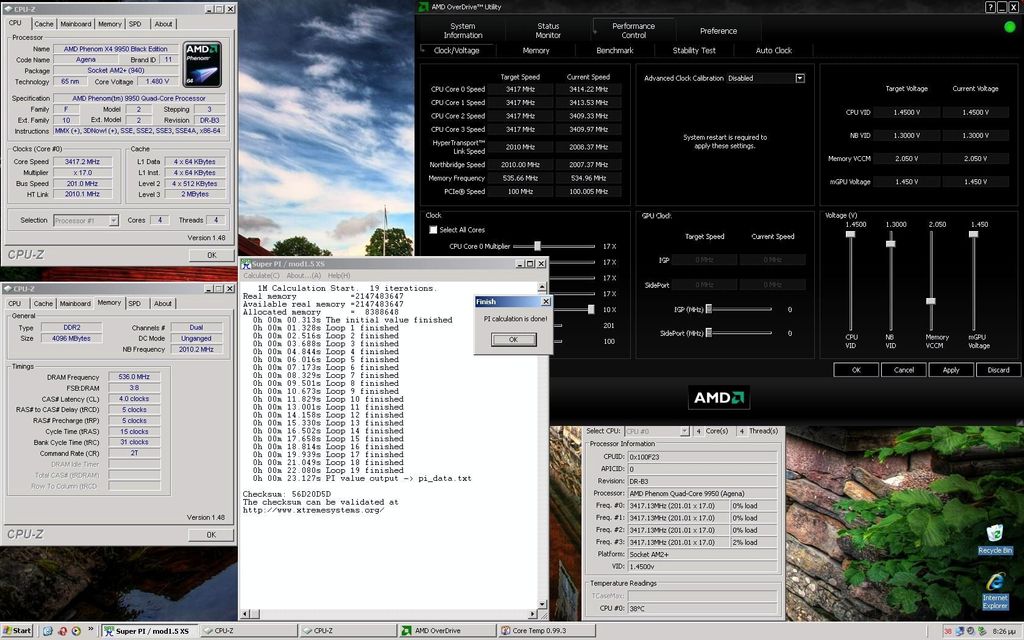Click the green status indicator in OverDrive
Viewport: 1024px width, 640px height.
[x=1010, y=27]
